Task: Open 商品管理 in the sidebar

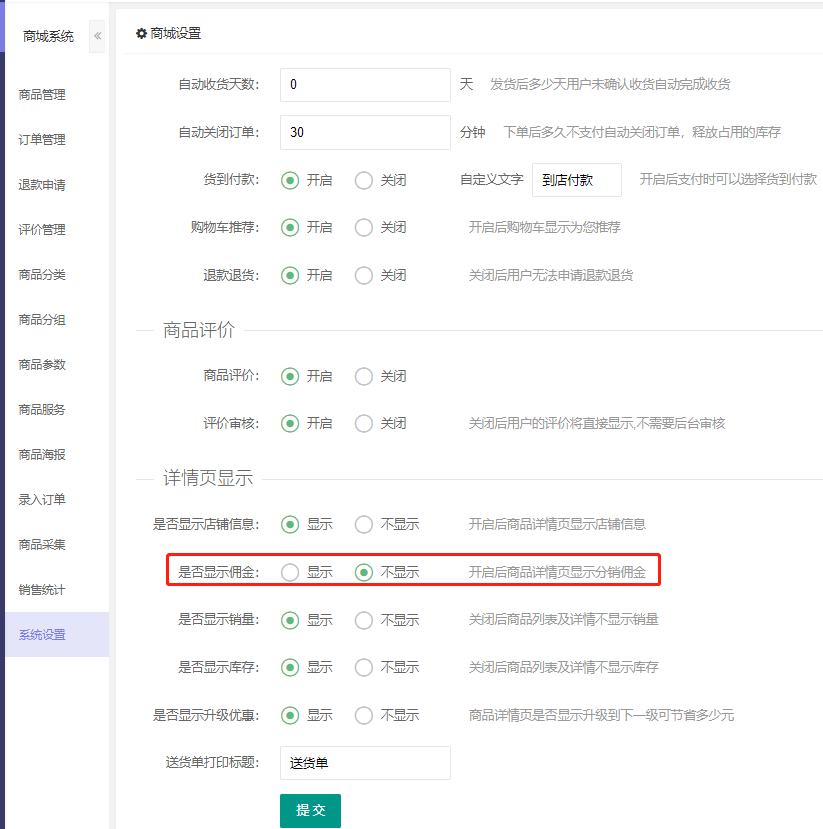Action: click(x=42, y=95)
